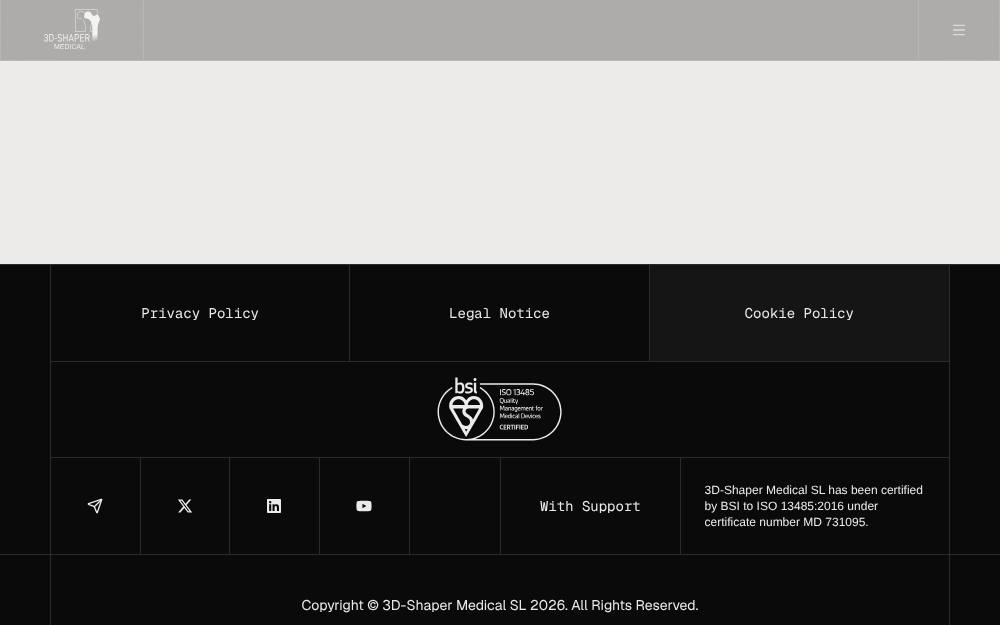View the Cookie Policy
This screenshot has width=1000, height=625.
click(799, 313)
